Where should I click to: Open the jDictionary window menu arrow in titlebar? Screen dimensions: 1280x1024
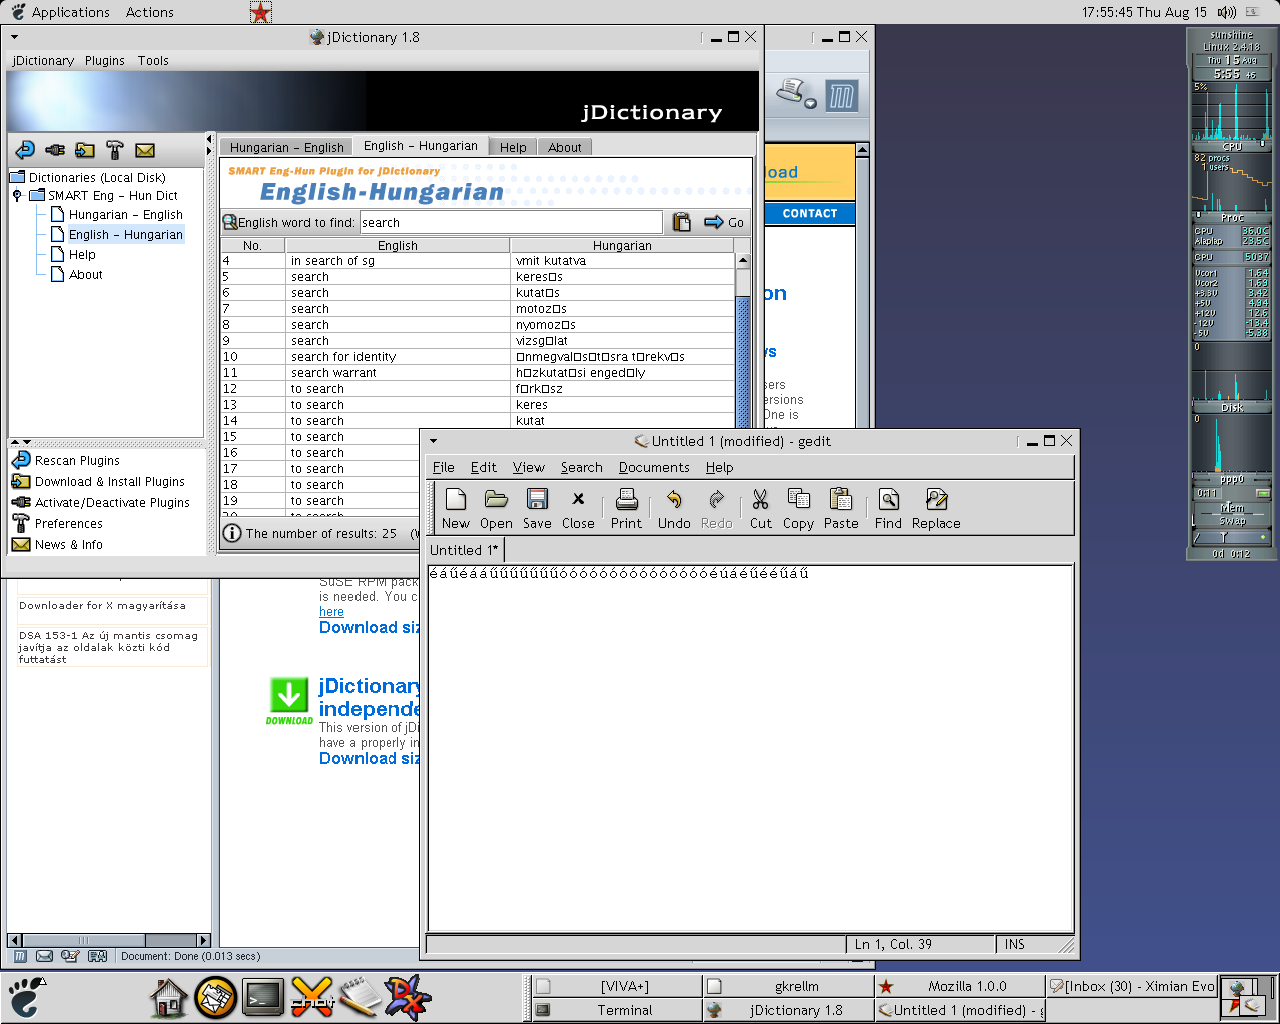point(14,37)
